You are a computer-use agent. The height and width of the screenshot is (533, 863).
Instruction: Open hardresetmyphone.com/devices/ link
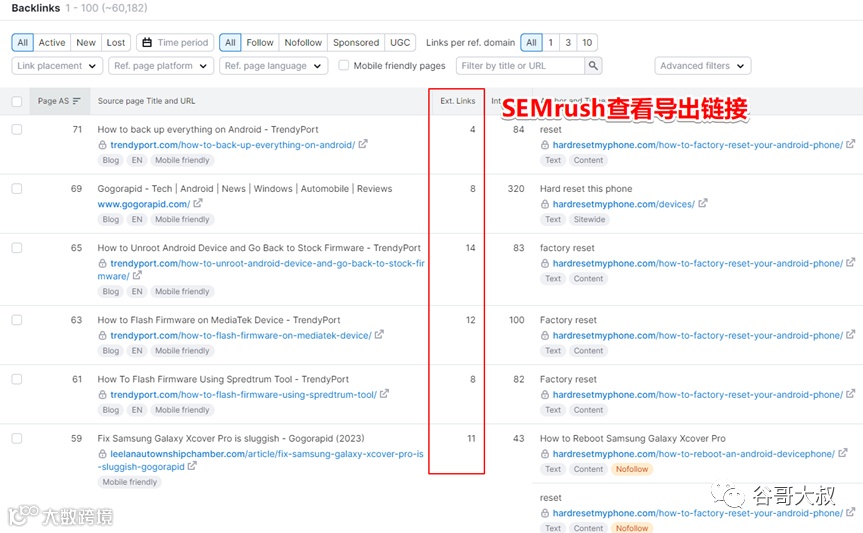coord(624,204)
